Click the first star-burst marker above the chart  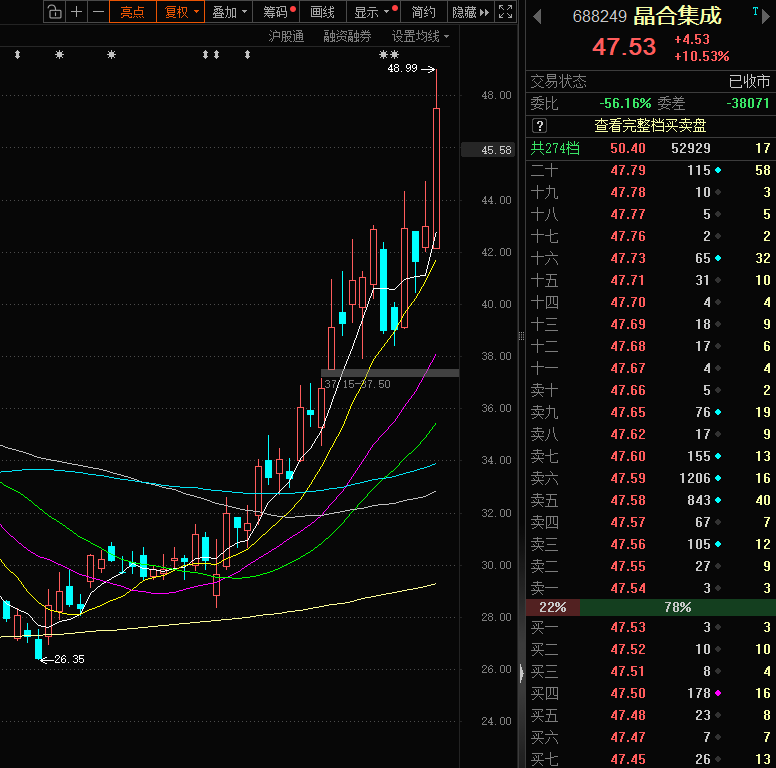(x=59, y=54)
